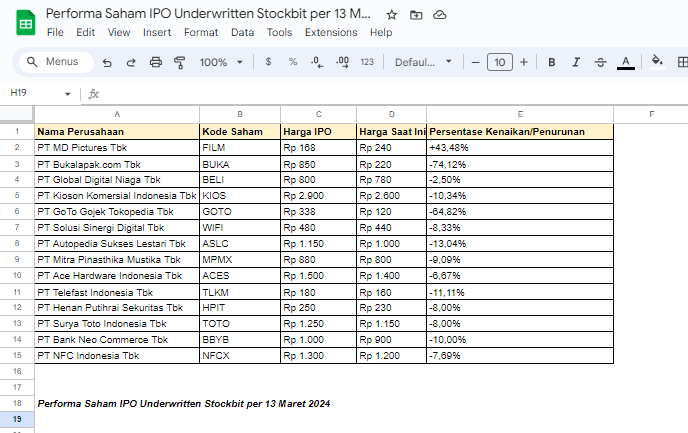Image resolution: width=688 pixels, height=433 pixels.
Task: Star this document as favorite
Action: click(392, 15)
